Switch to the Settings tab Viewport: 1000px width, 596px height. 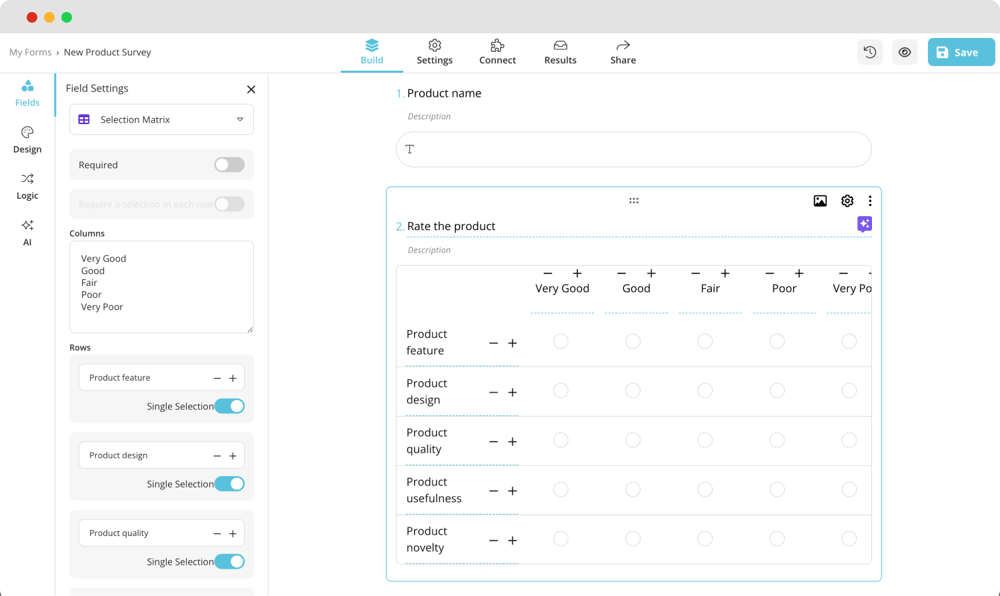pos(434,52)
